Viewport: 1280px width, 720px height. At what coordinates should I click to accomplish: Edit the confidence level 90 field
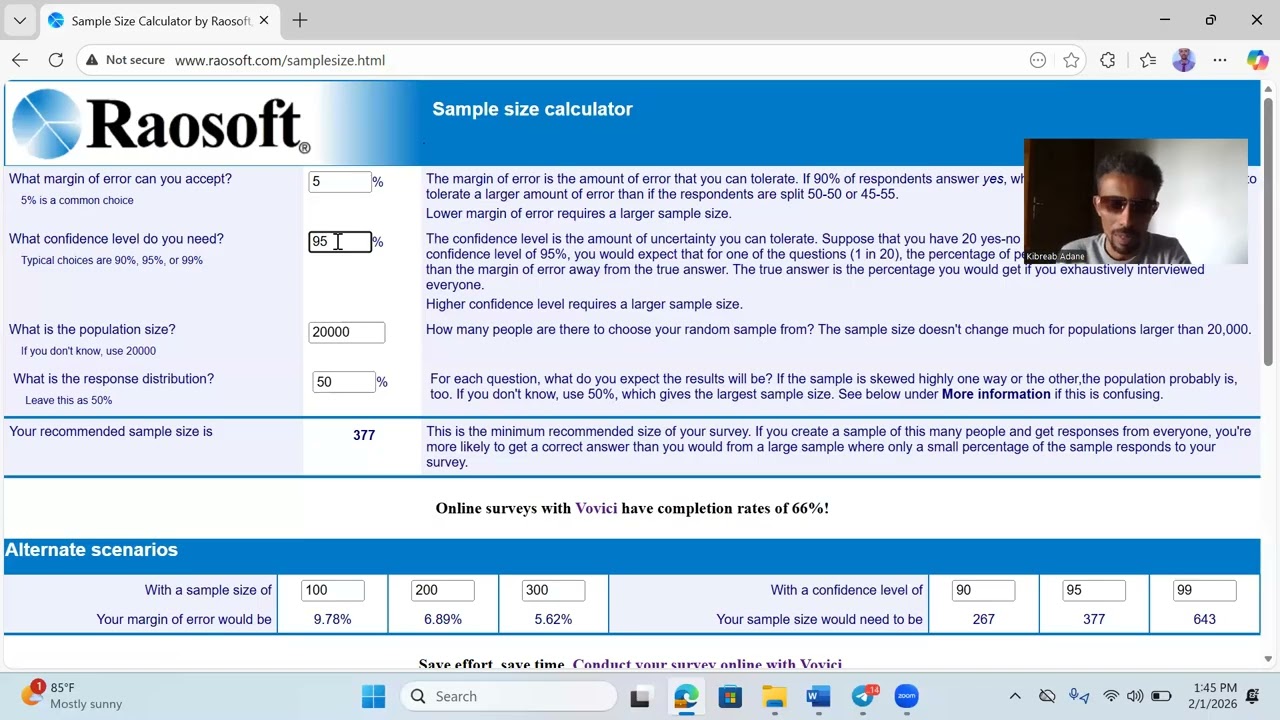tap(983, 590)
